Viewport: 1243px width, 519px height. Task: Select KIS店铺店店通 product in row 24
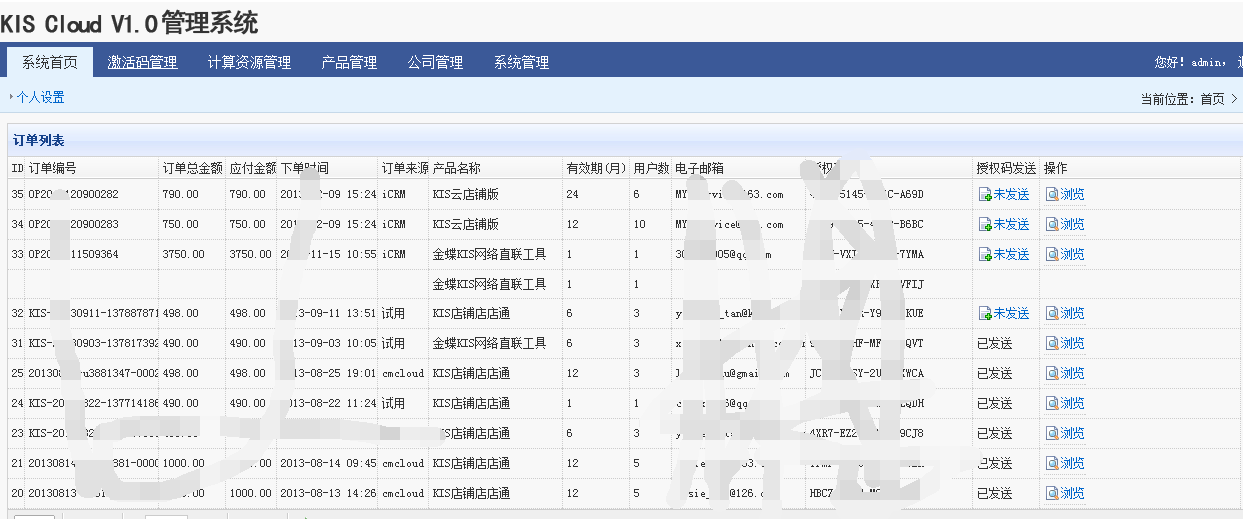click(471, 404)
